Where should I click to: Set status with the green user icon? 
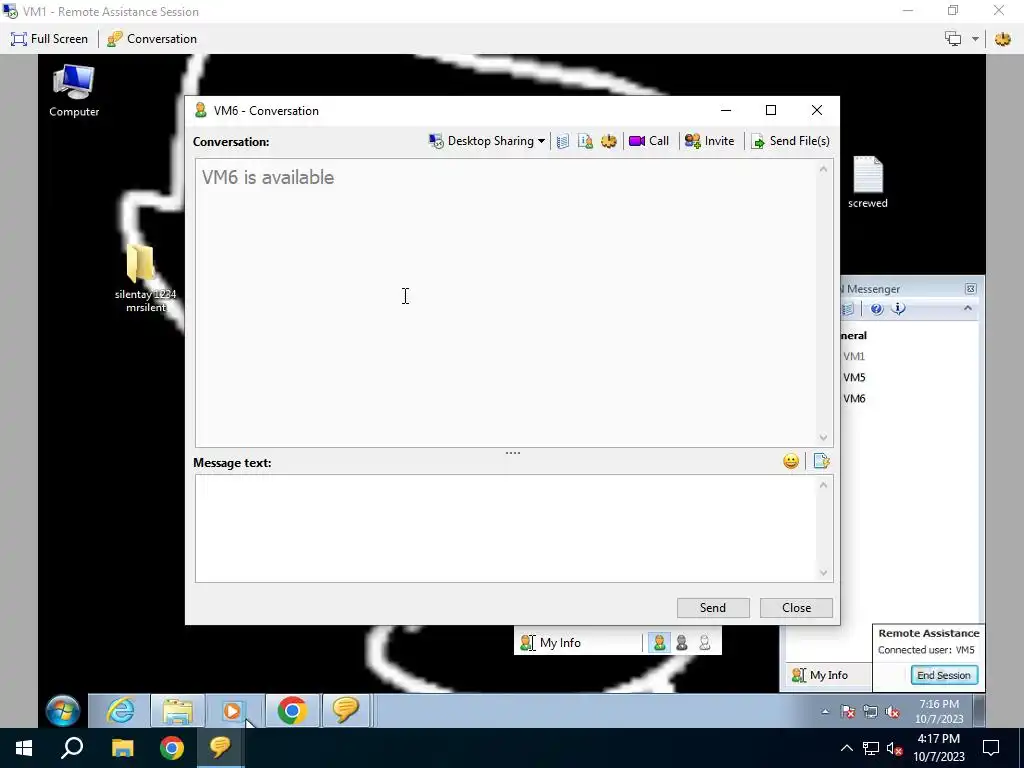[x=660, y=643]
